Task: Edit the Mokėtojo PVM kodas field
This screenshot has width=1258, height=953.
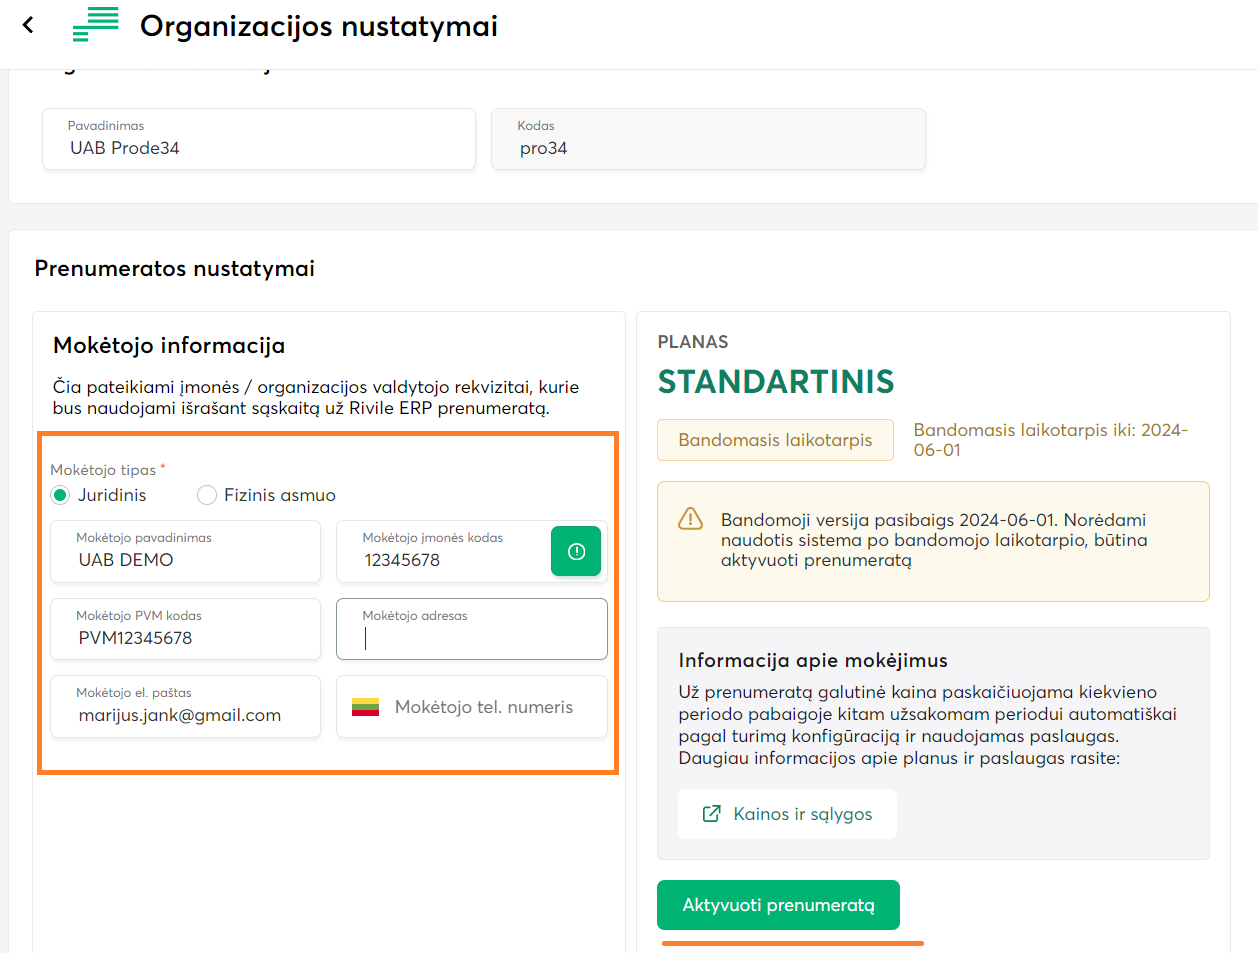Action: [186, 638]
